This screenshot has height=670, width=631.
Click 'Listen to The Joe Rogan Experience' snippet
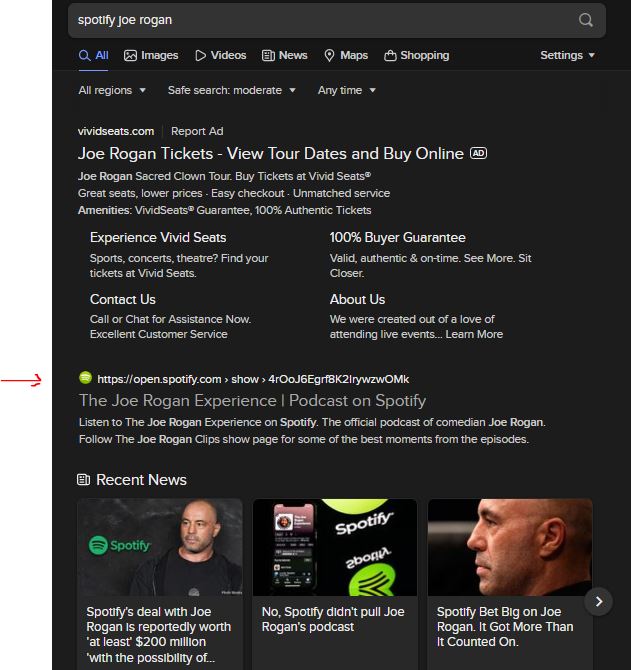(312, 431)
